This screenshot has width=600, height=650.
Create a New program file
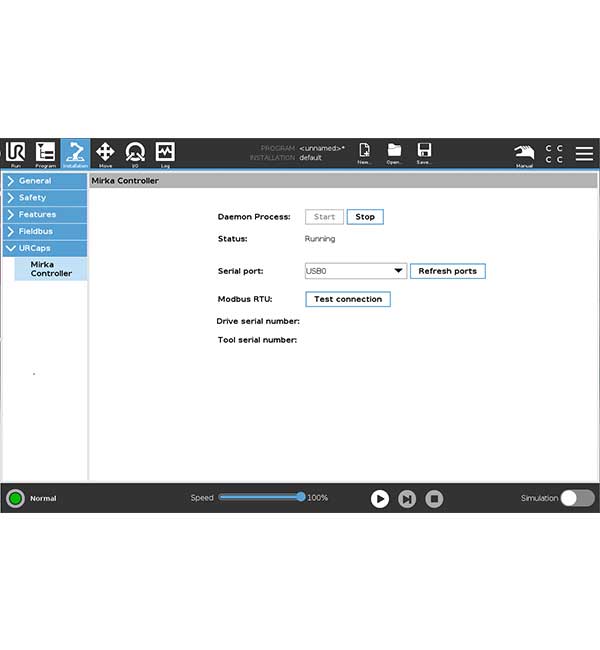(x=364, y=153)
